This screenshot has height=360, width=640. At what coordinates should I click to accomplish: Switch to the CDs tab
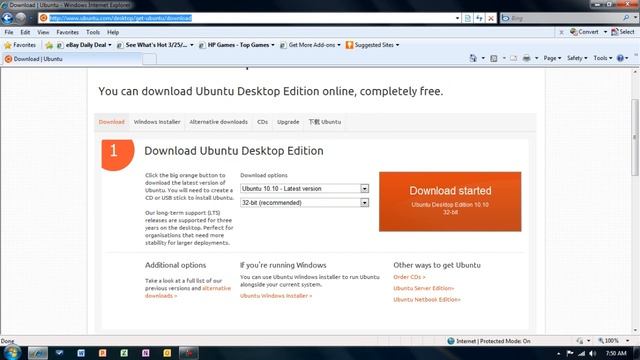point(262,122)
